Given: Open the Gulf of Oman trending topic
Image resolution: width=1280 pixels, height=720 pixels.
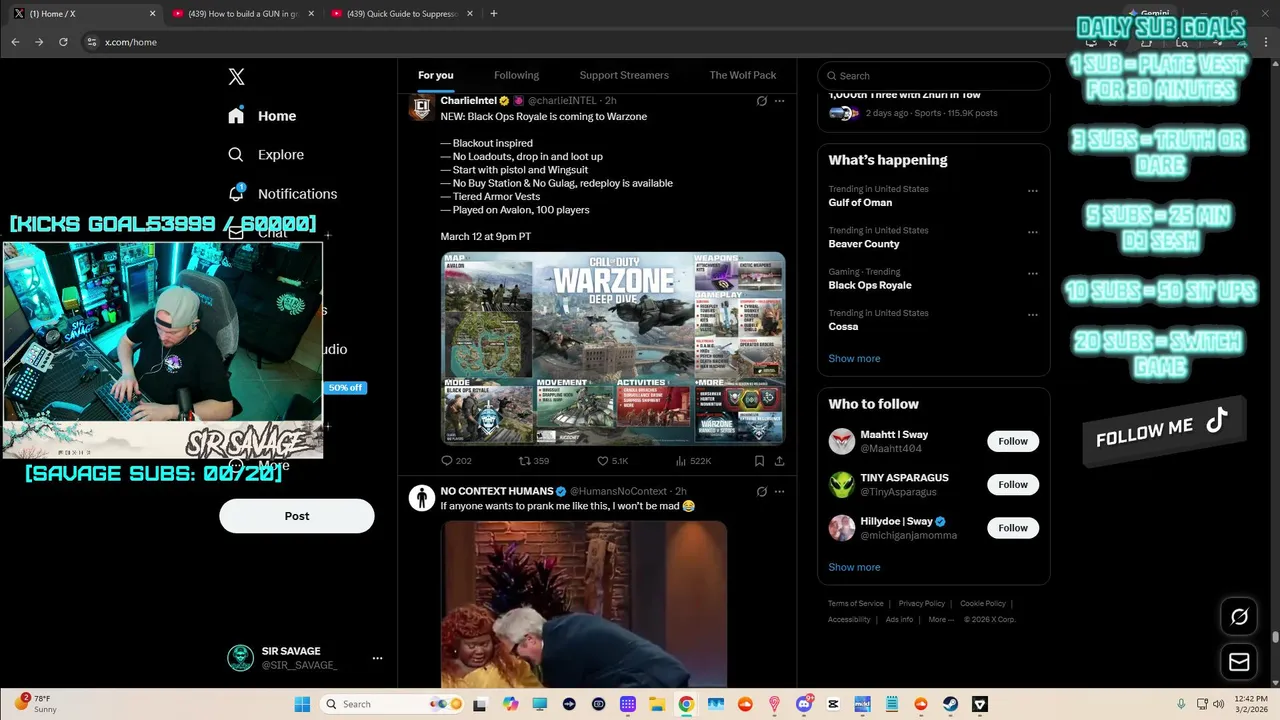Looking at the screenshot, I should click(x=860, y=202).
